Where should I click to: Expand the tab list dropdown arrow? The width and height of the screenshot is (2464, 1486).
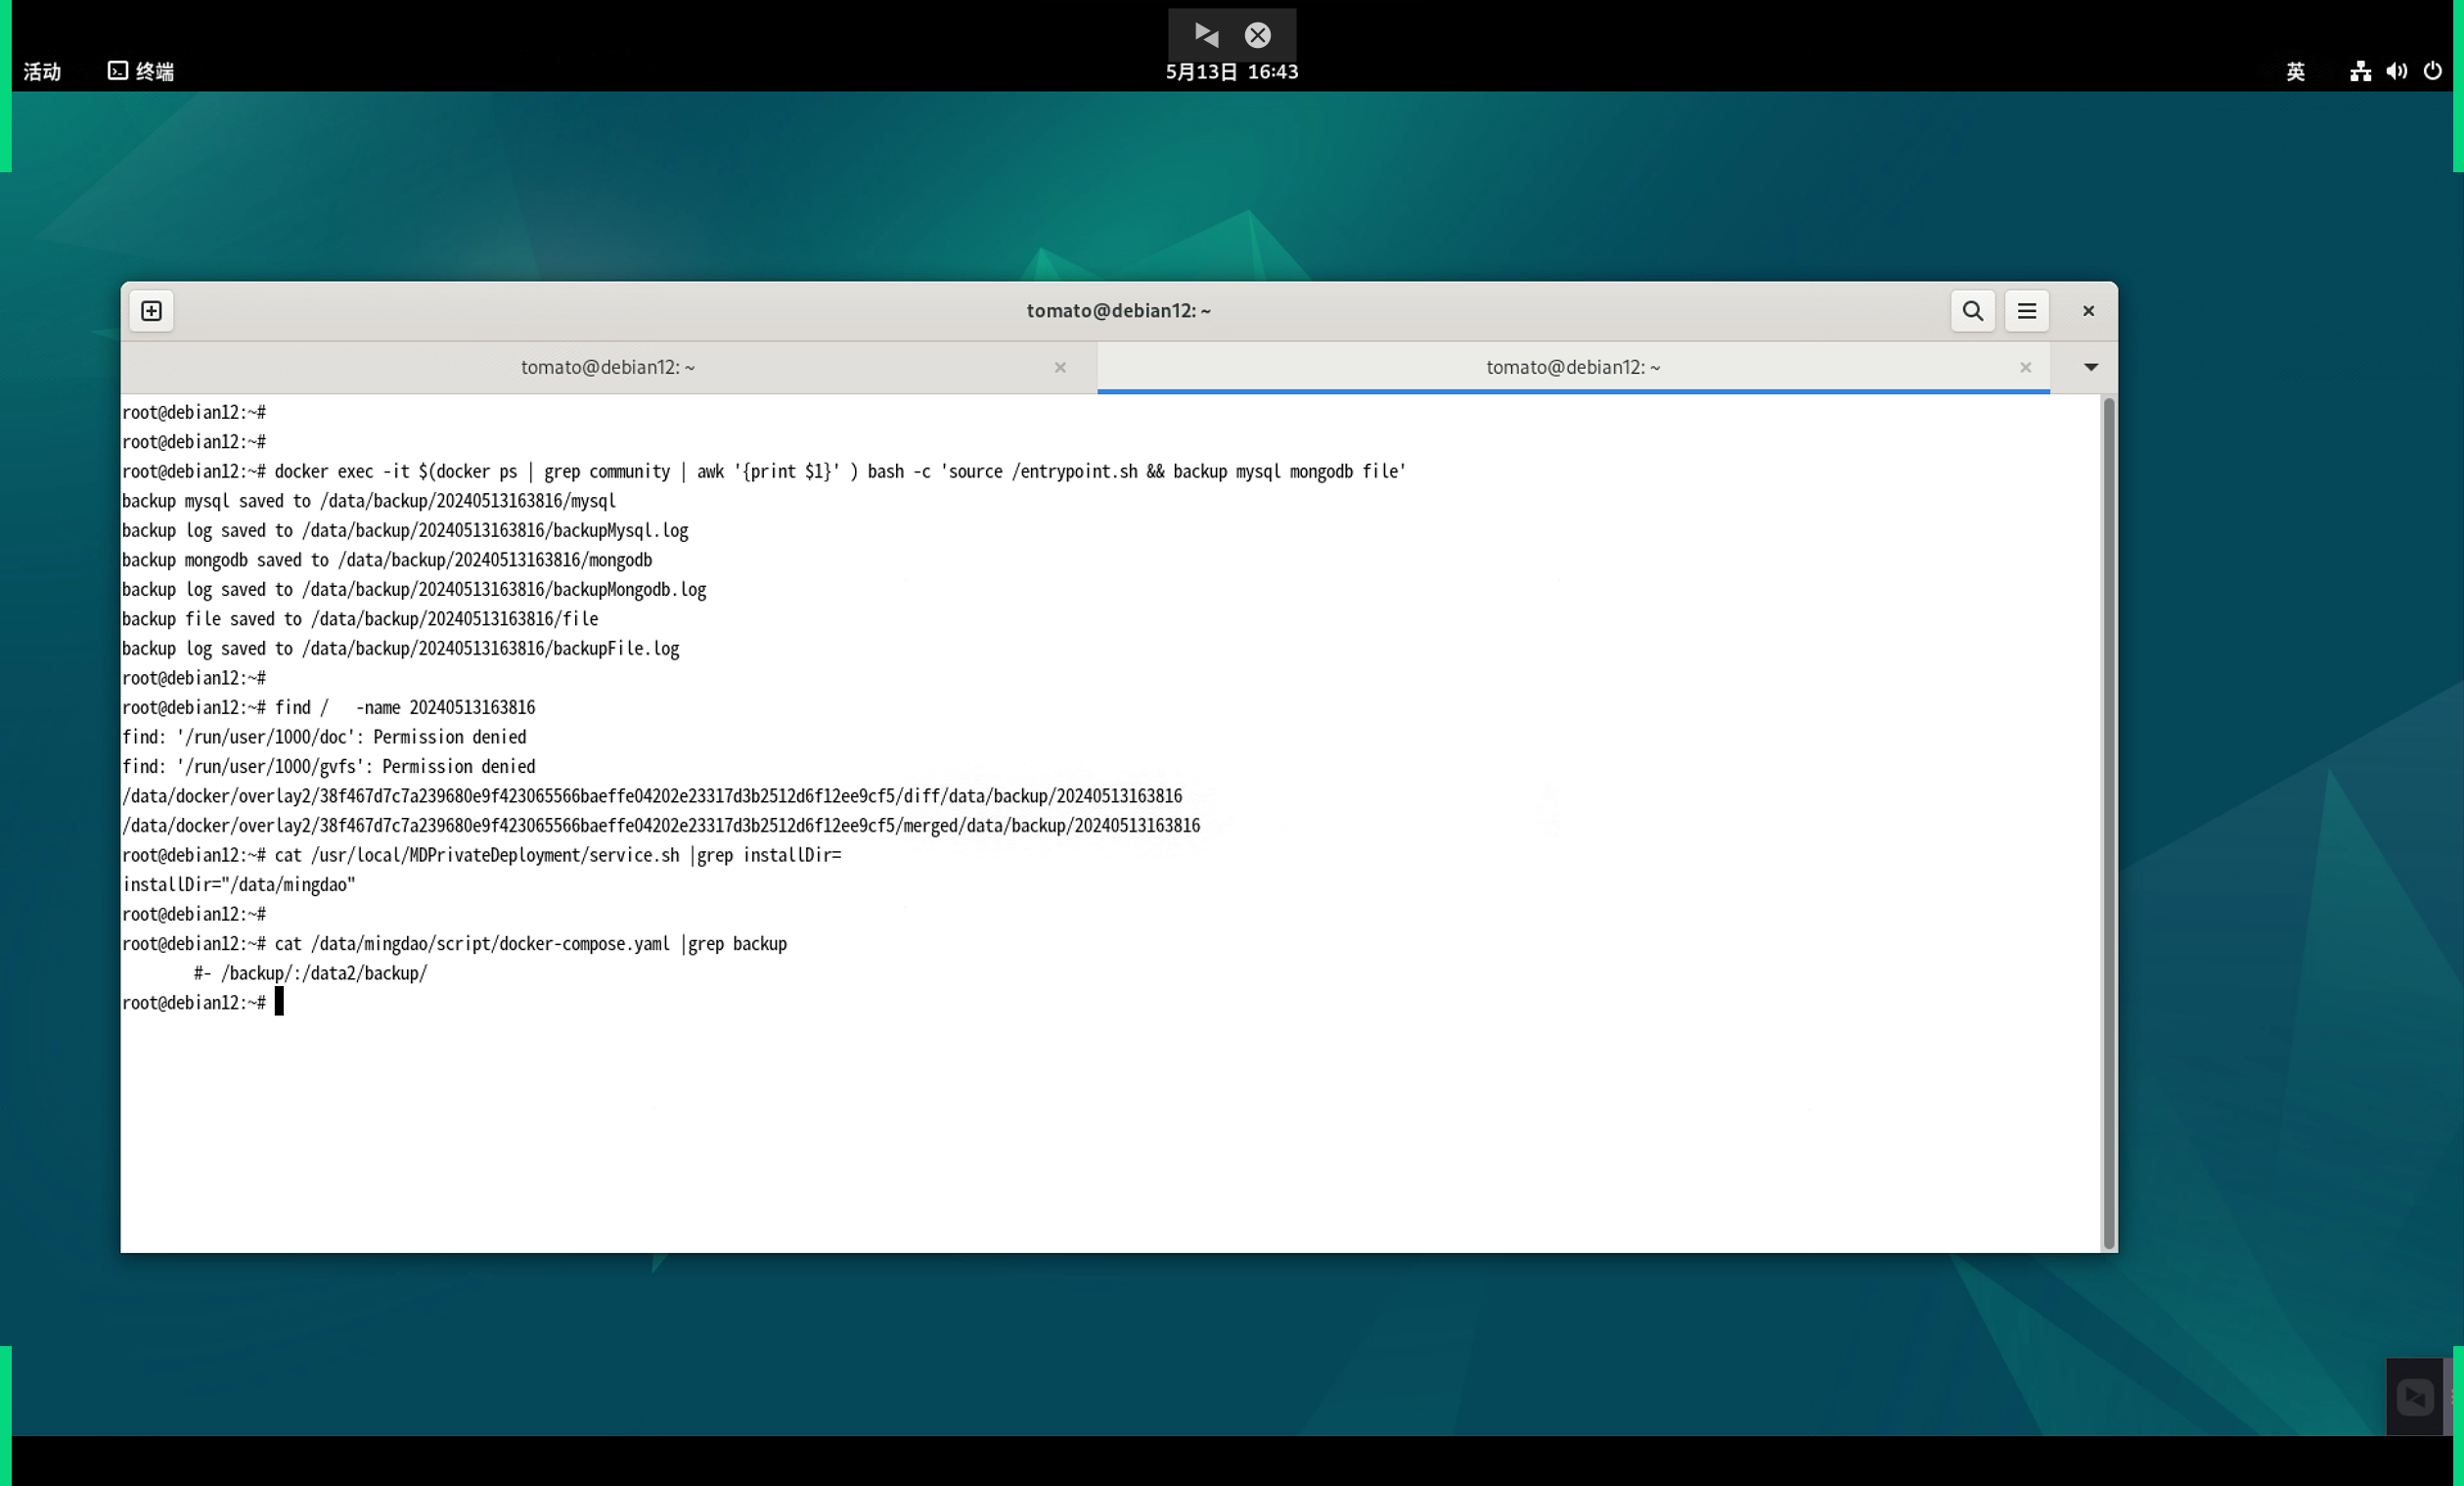2090,367
